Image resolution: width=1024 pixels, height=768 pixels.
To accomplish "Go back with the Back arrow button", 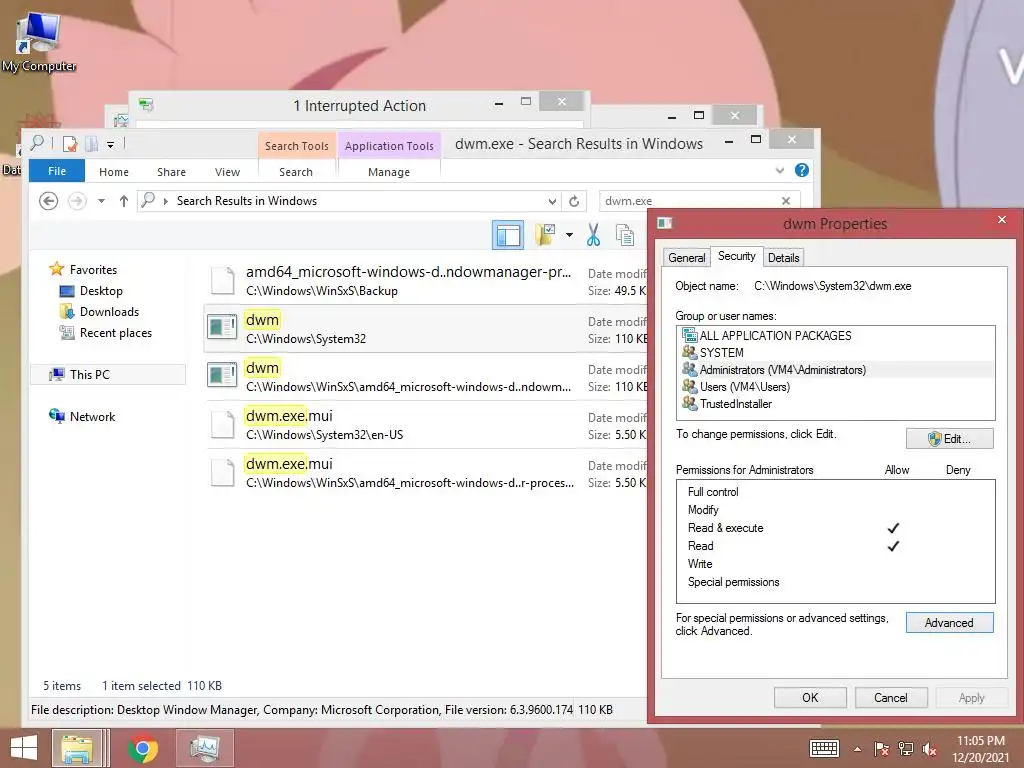I will [48, 201].
